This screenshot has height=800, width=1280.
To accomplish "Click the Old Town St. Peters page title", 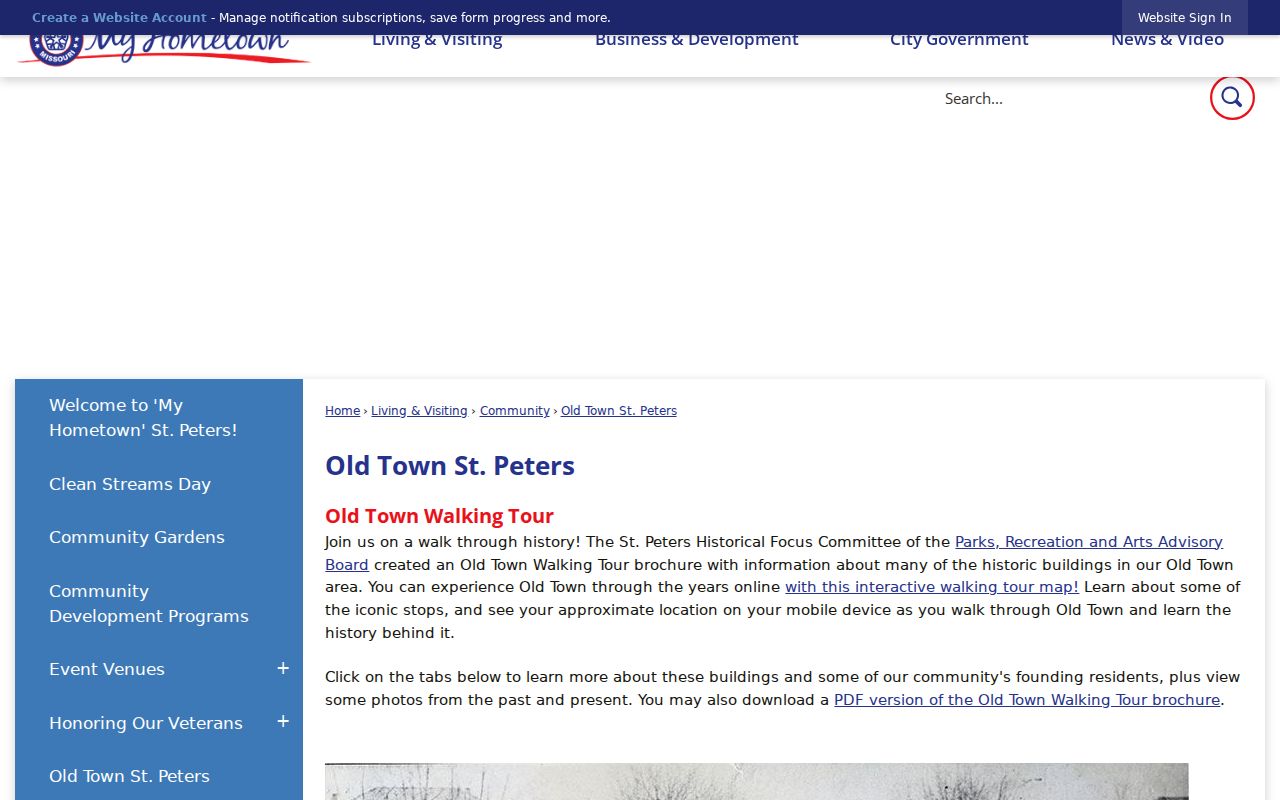I will (450, 466).
